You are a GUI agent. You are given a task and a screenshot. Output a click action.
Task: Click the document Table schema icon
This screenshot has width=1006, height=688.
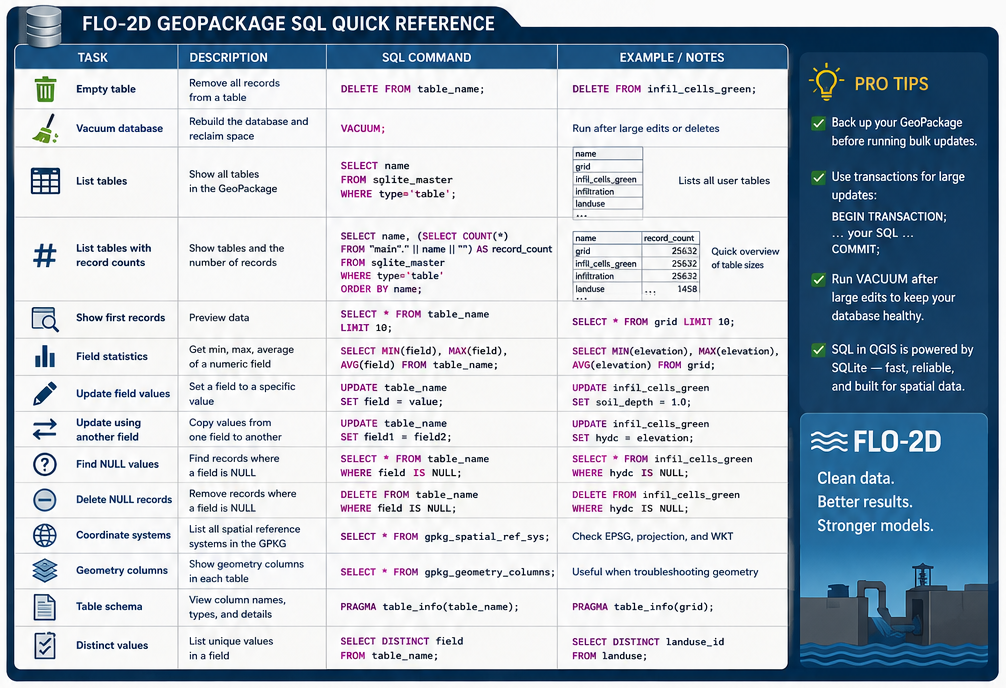(45, 607)
